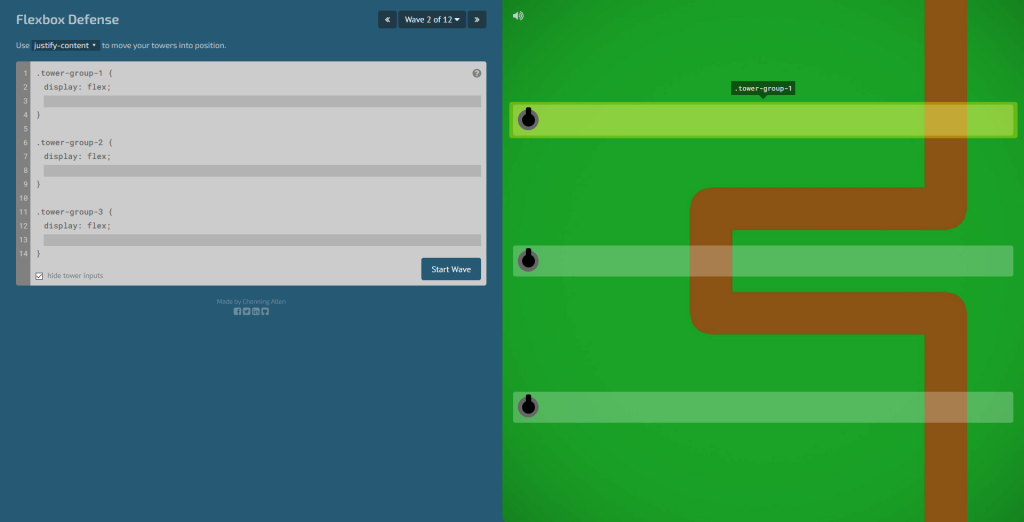Select the tower in second tower group
The height and width of the screenshot is (522, 1024).
(x=528, y=260)
